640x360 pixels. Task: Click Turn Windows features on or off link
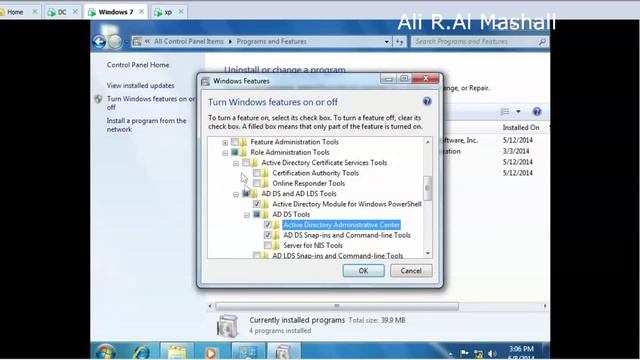151,103
